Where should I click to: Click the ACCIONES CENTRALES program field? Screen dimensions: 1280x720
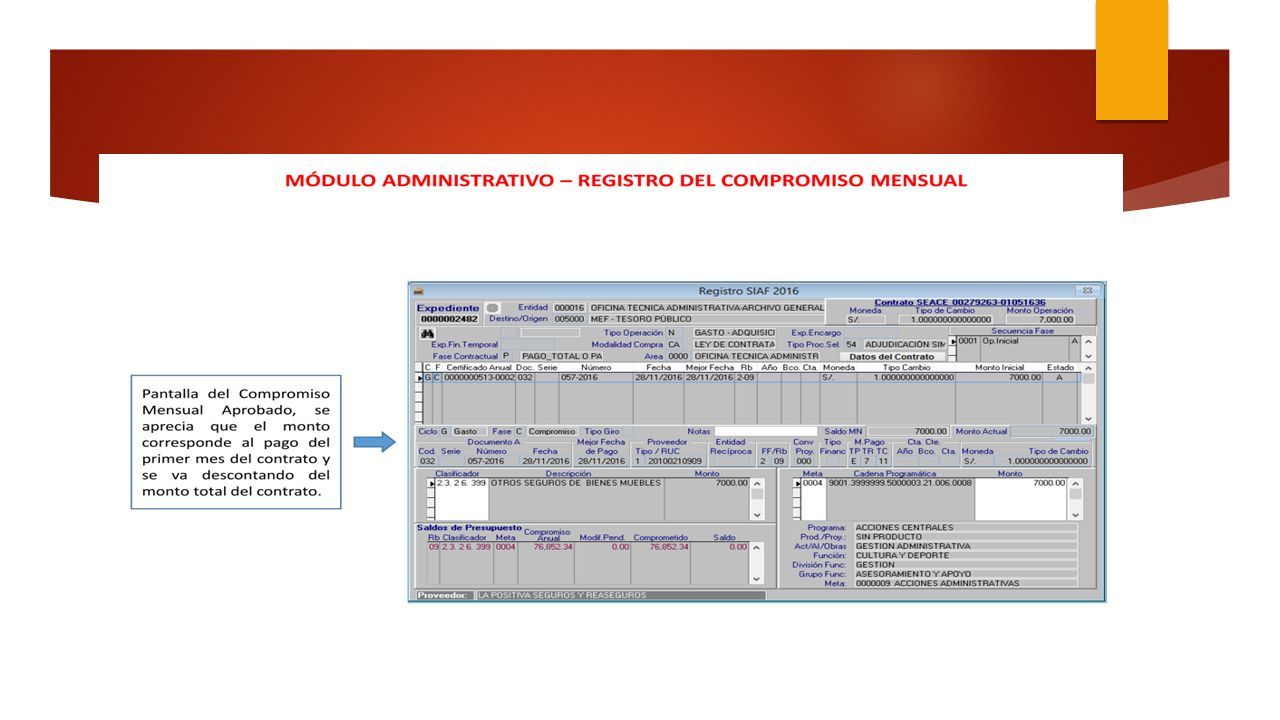[965, 527]
